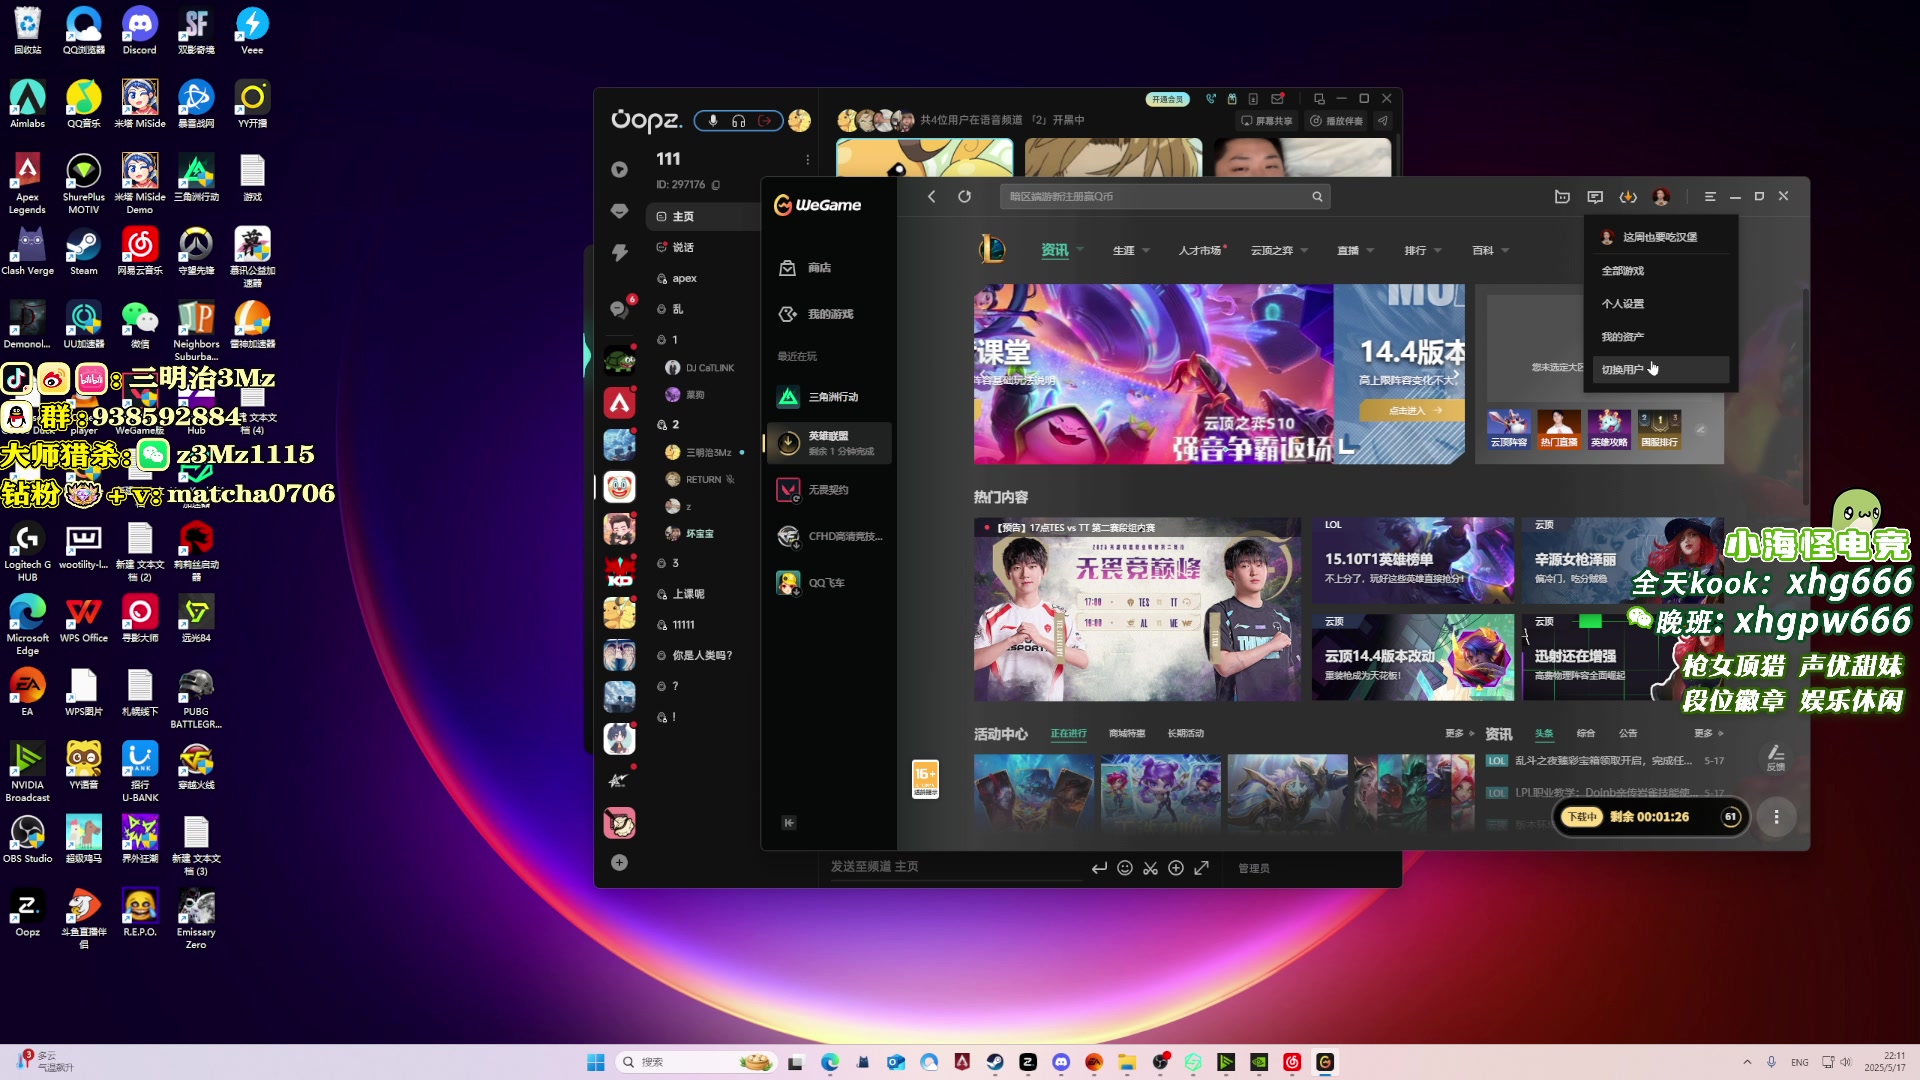Viewport: 1920px width, 1080px height.
Task: Open download options three-dot menu
Action: [1776, 817]
